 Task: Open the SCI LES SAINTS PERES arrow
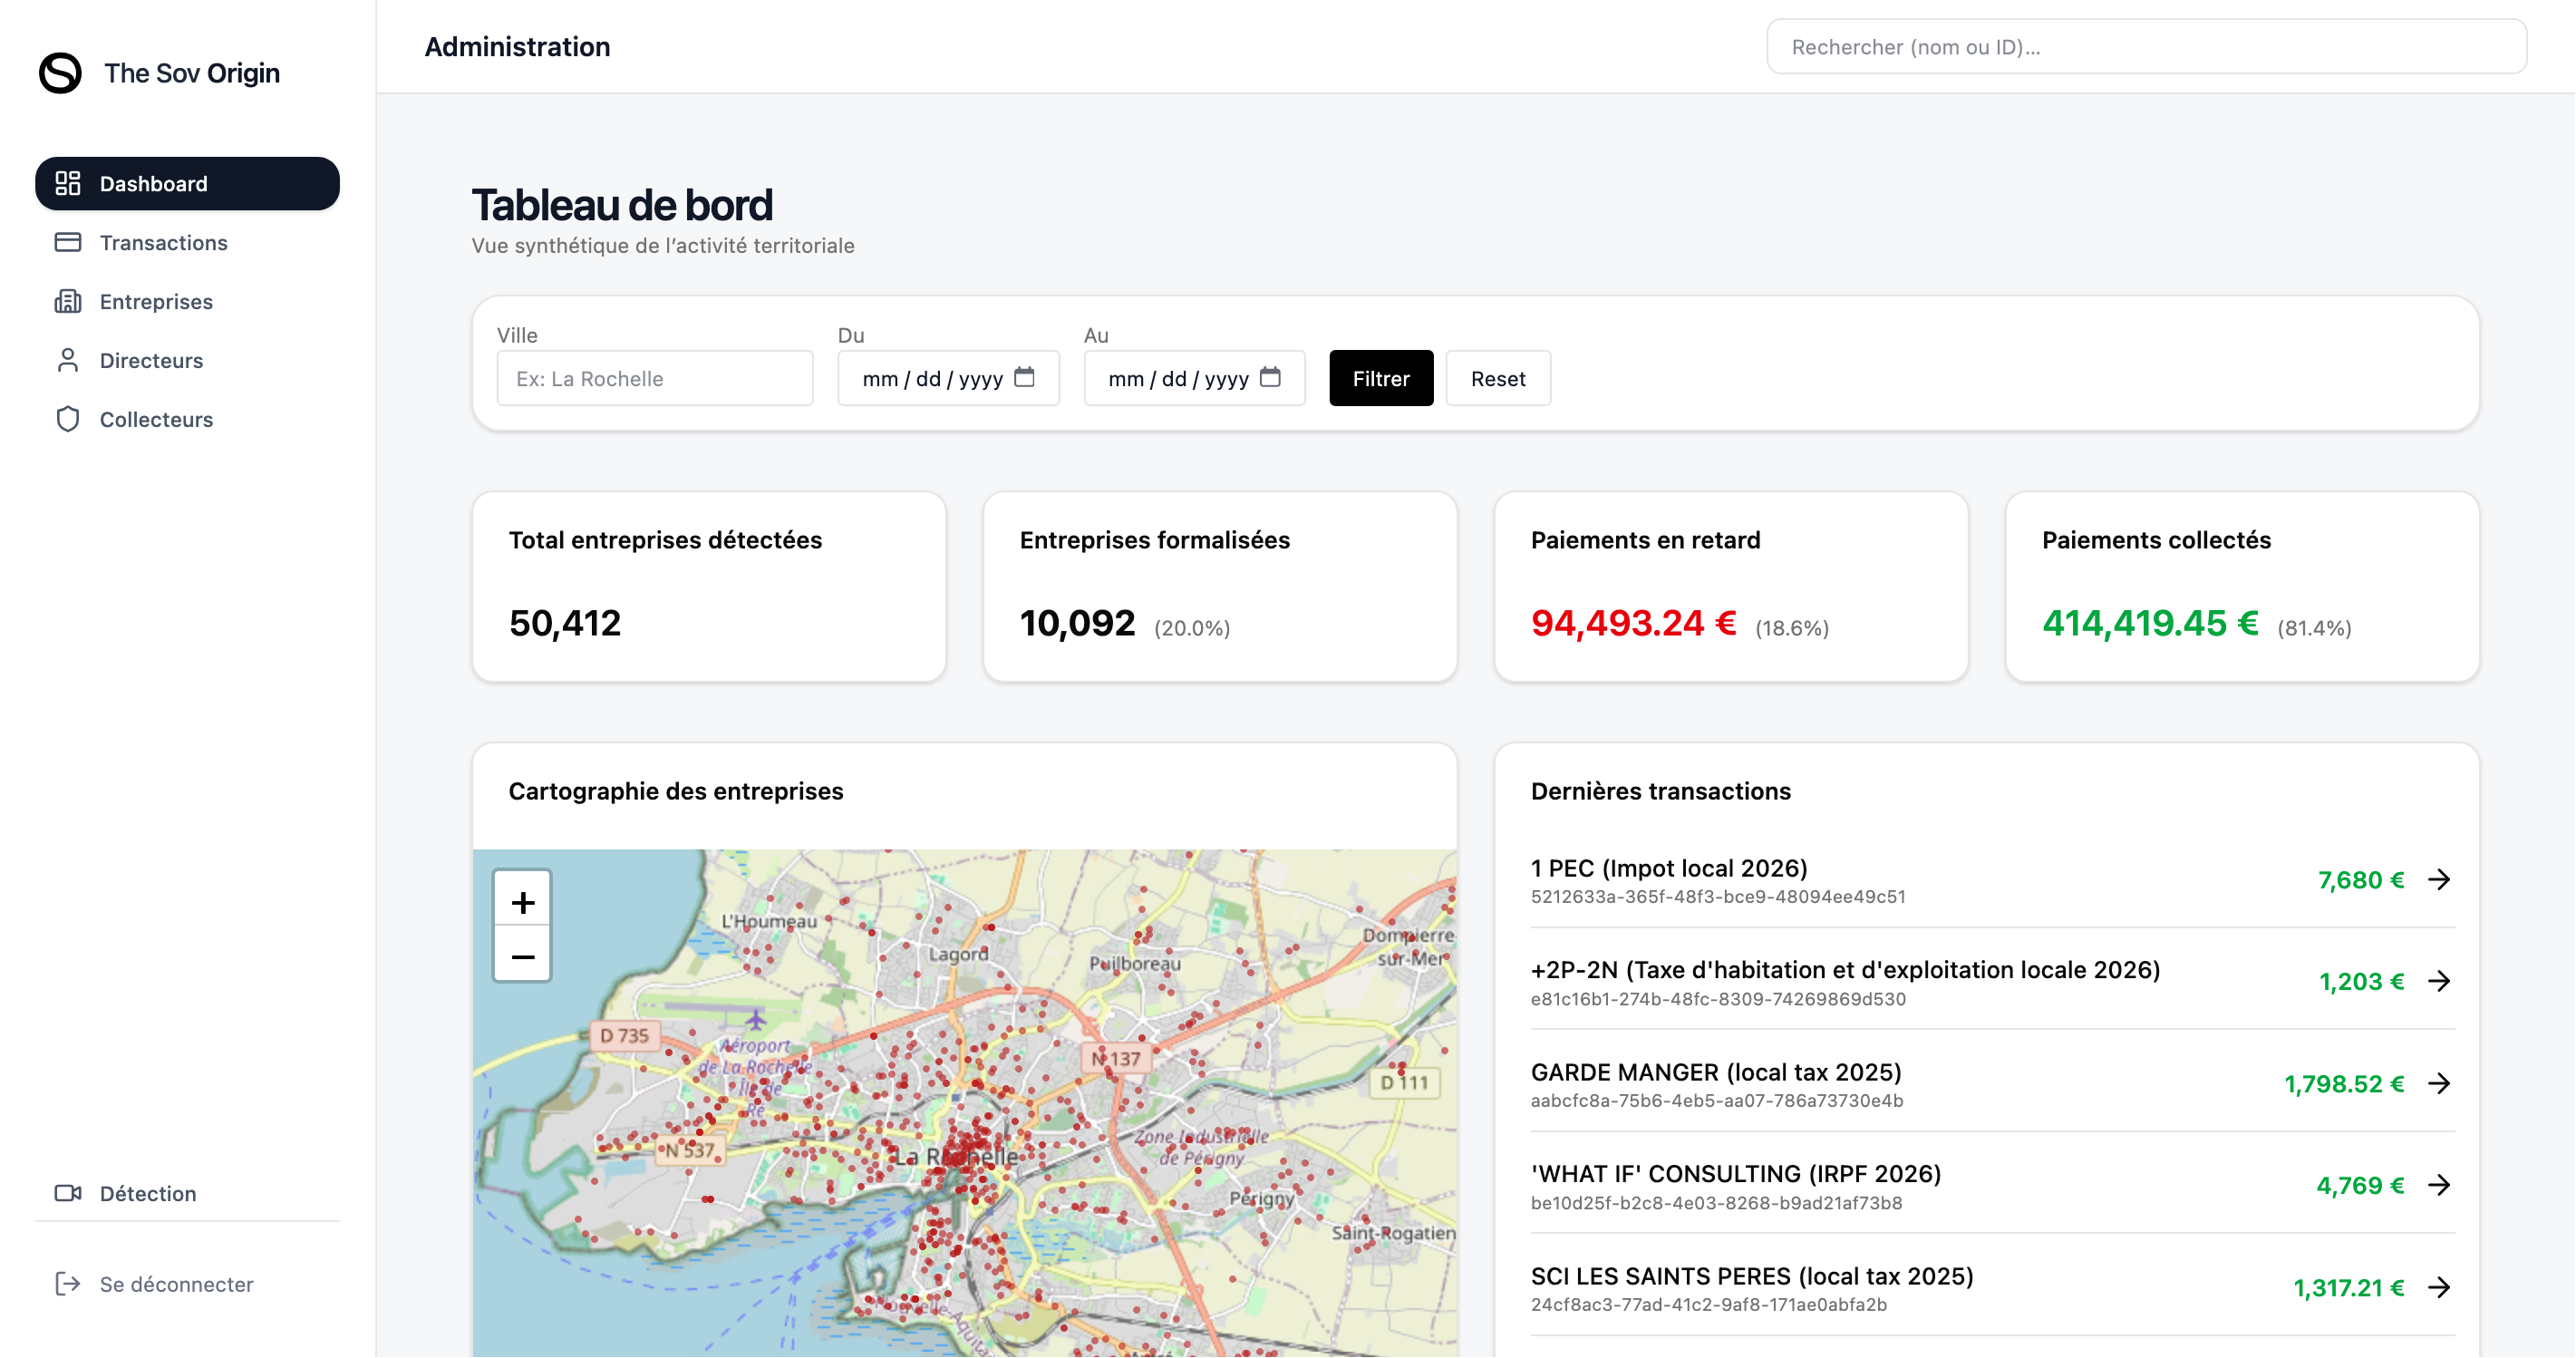pyautogui.click(x=2439, y=1288)
